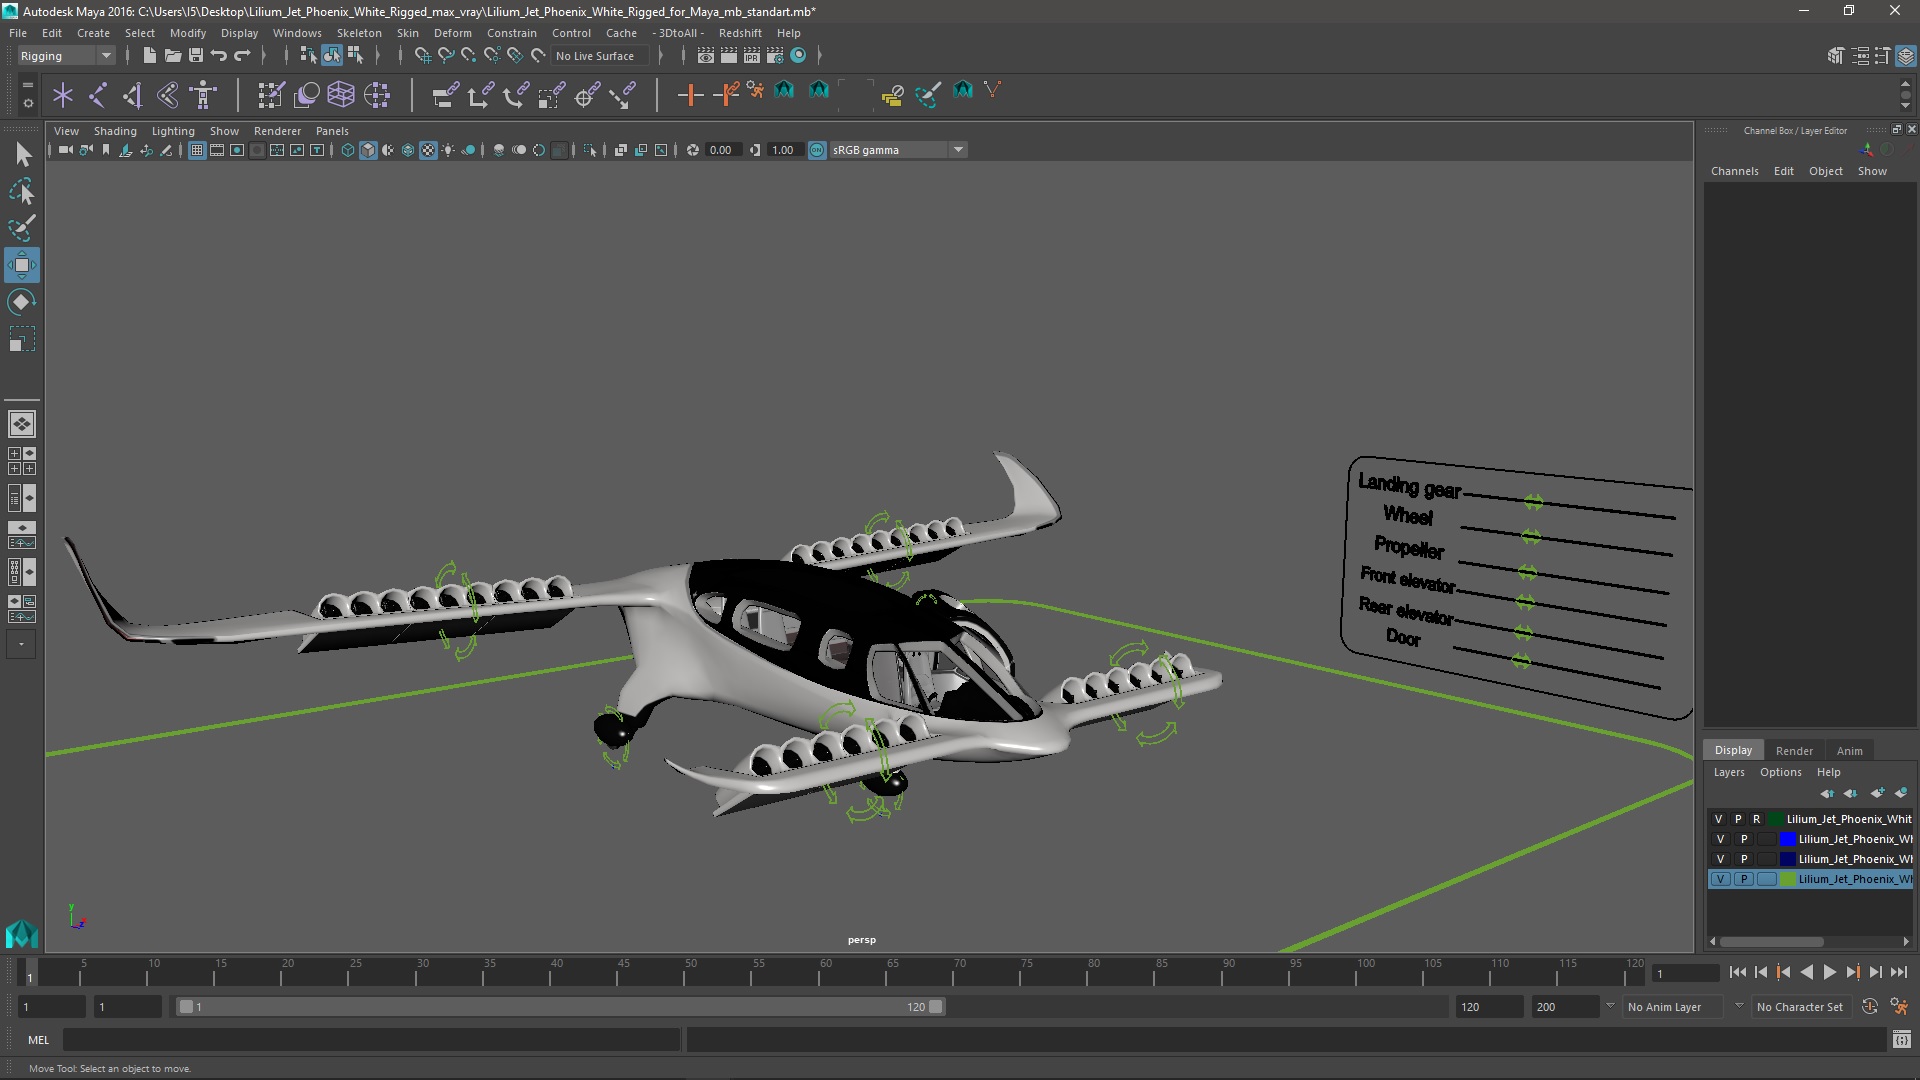Click the MEL command line input

(371, 1040)
